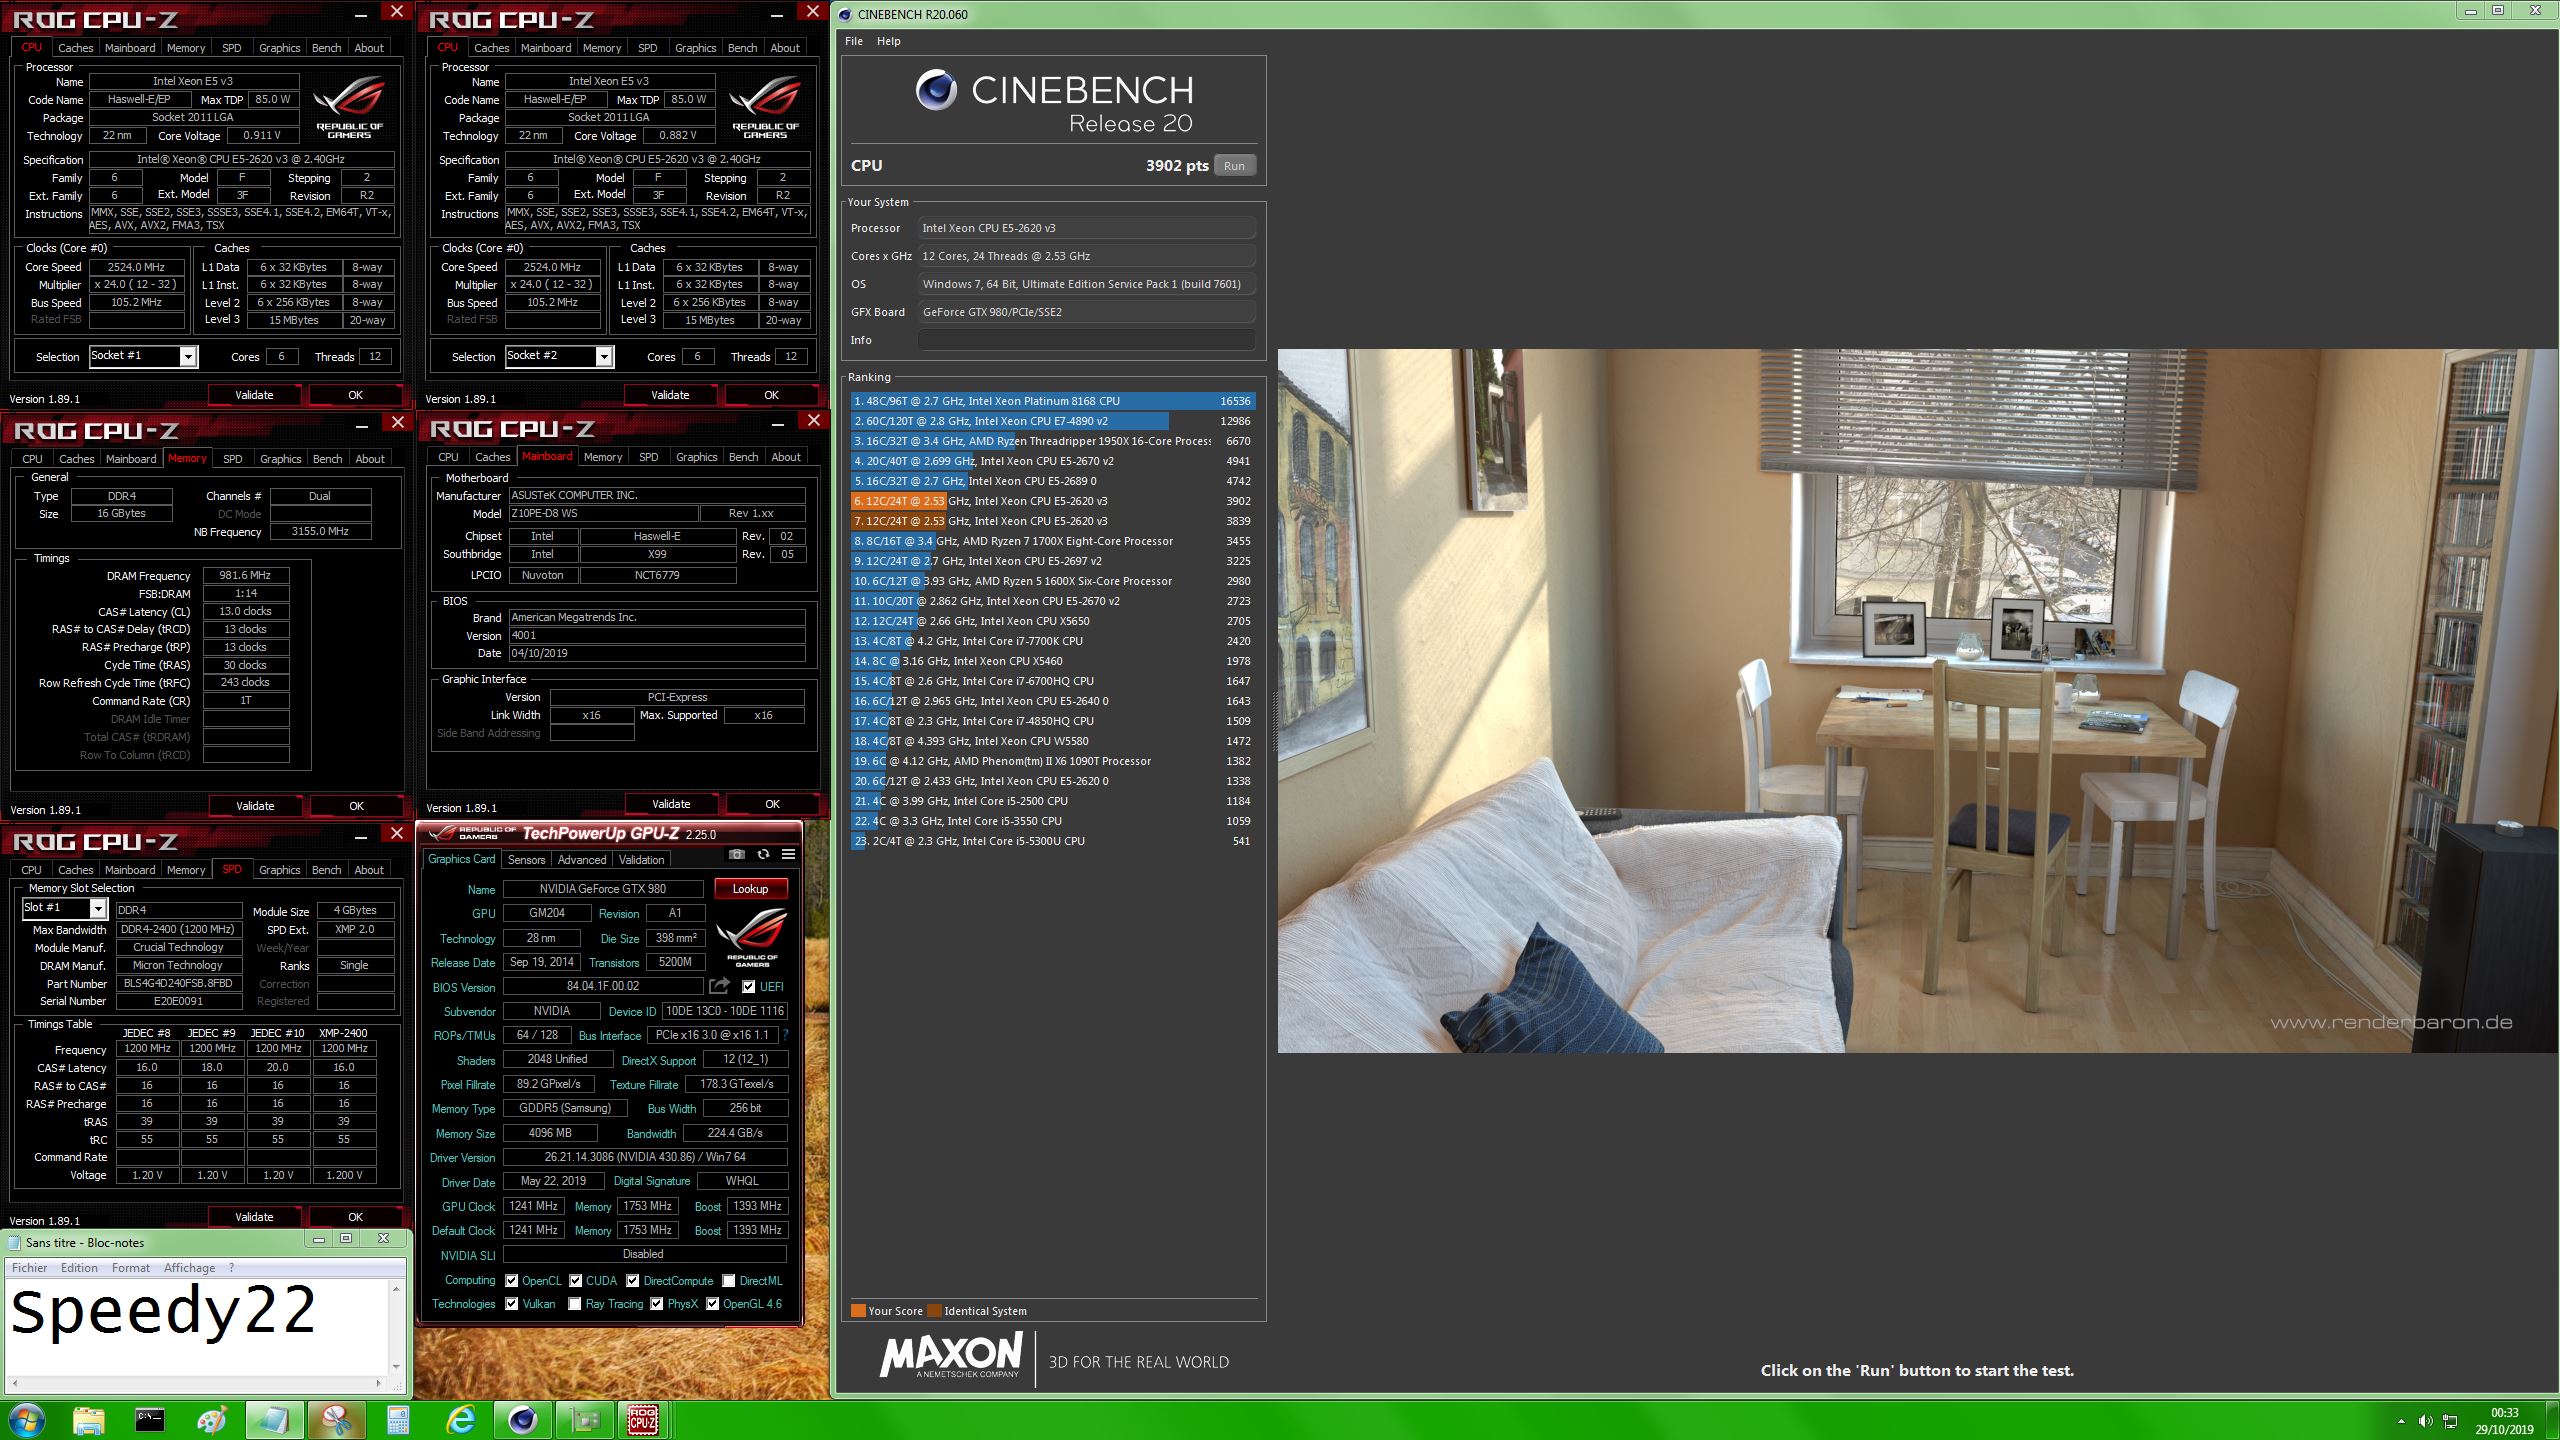Viewport: 2560px width, 1440px height.
Task: Click the orange Your Score legend swatch
Action: [858, 1311]
